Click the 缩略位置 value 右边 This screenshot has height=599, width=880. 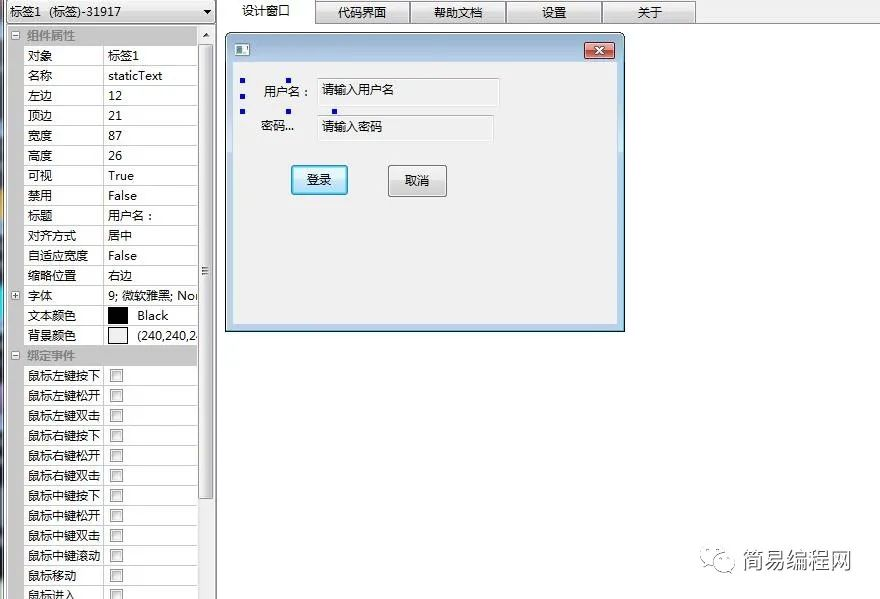[150, 276]
